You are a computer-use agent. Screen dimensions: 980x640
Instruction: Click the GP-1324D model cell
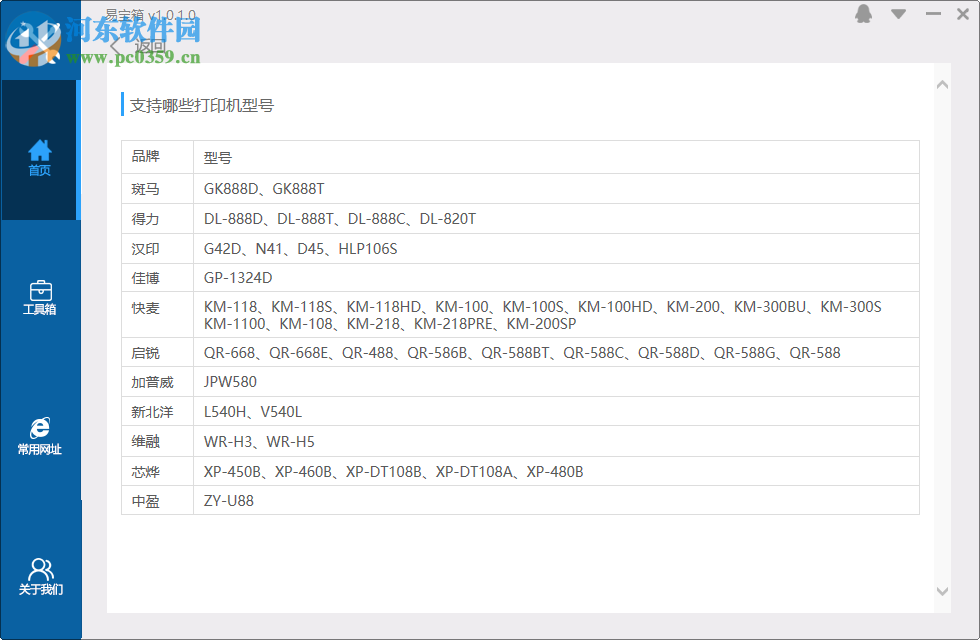pos(556,278)
